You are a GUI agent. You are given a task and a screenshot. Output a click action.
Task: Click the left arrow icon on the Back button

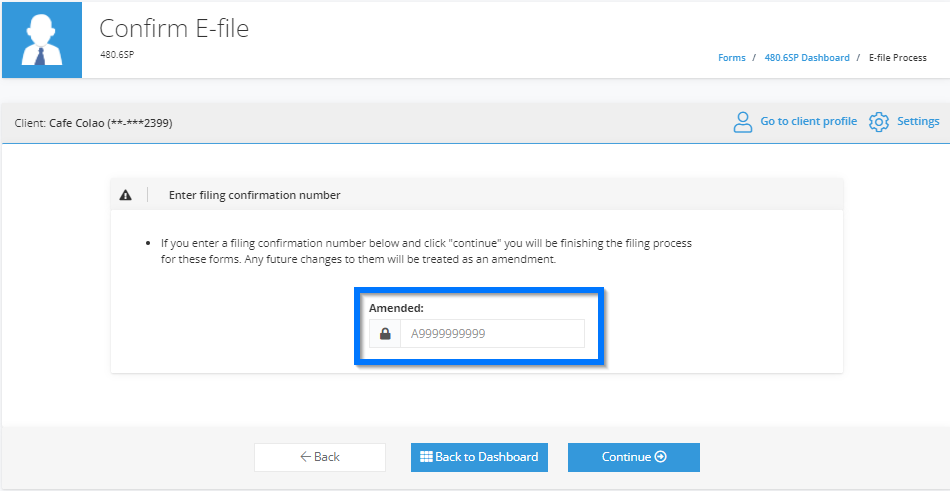306,457
